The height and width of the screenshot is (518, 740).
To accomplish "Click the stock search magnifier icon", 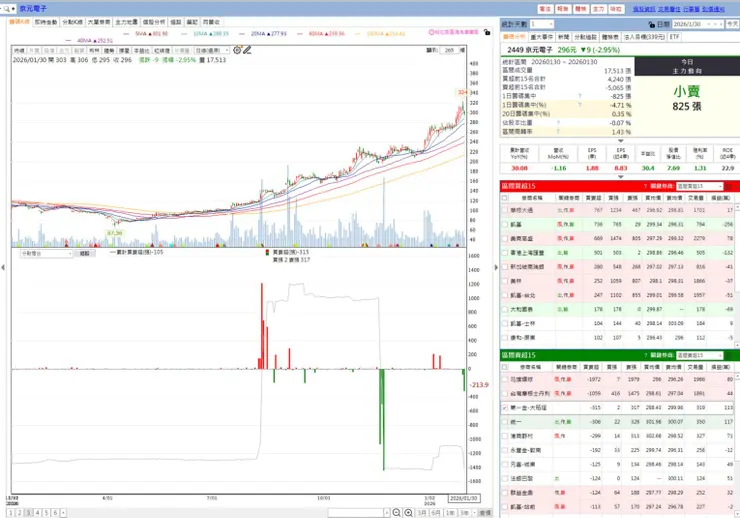I will pyautogui.click(x=6, y=8).
